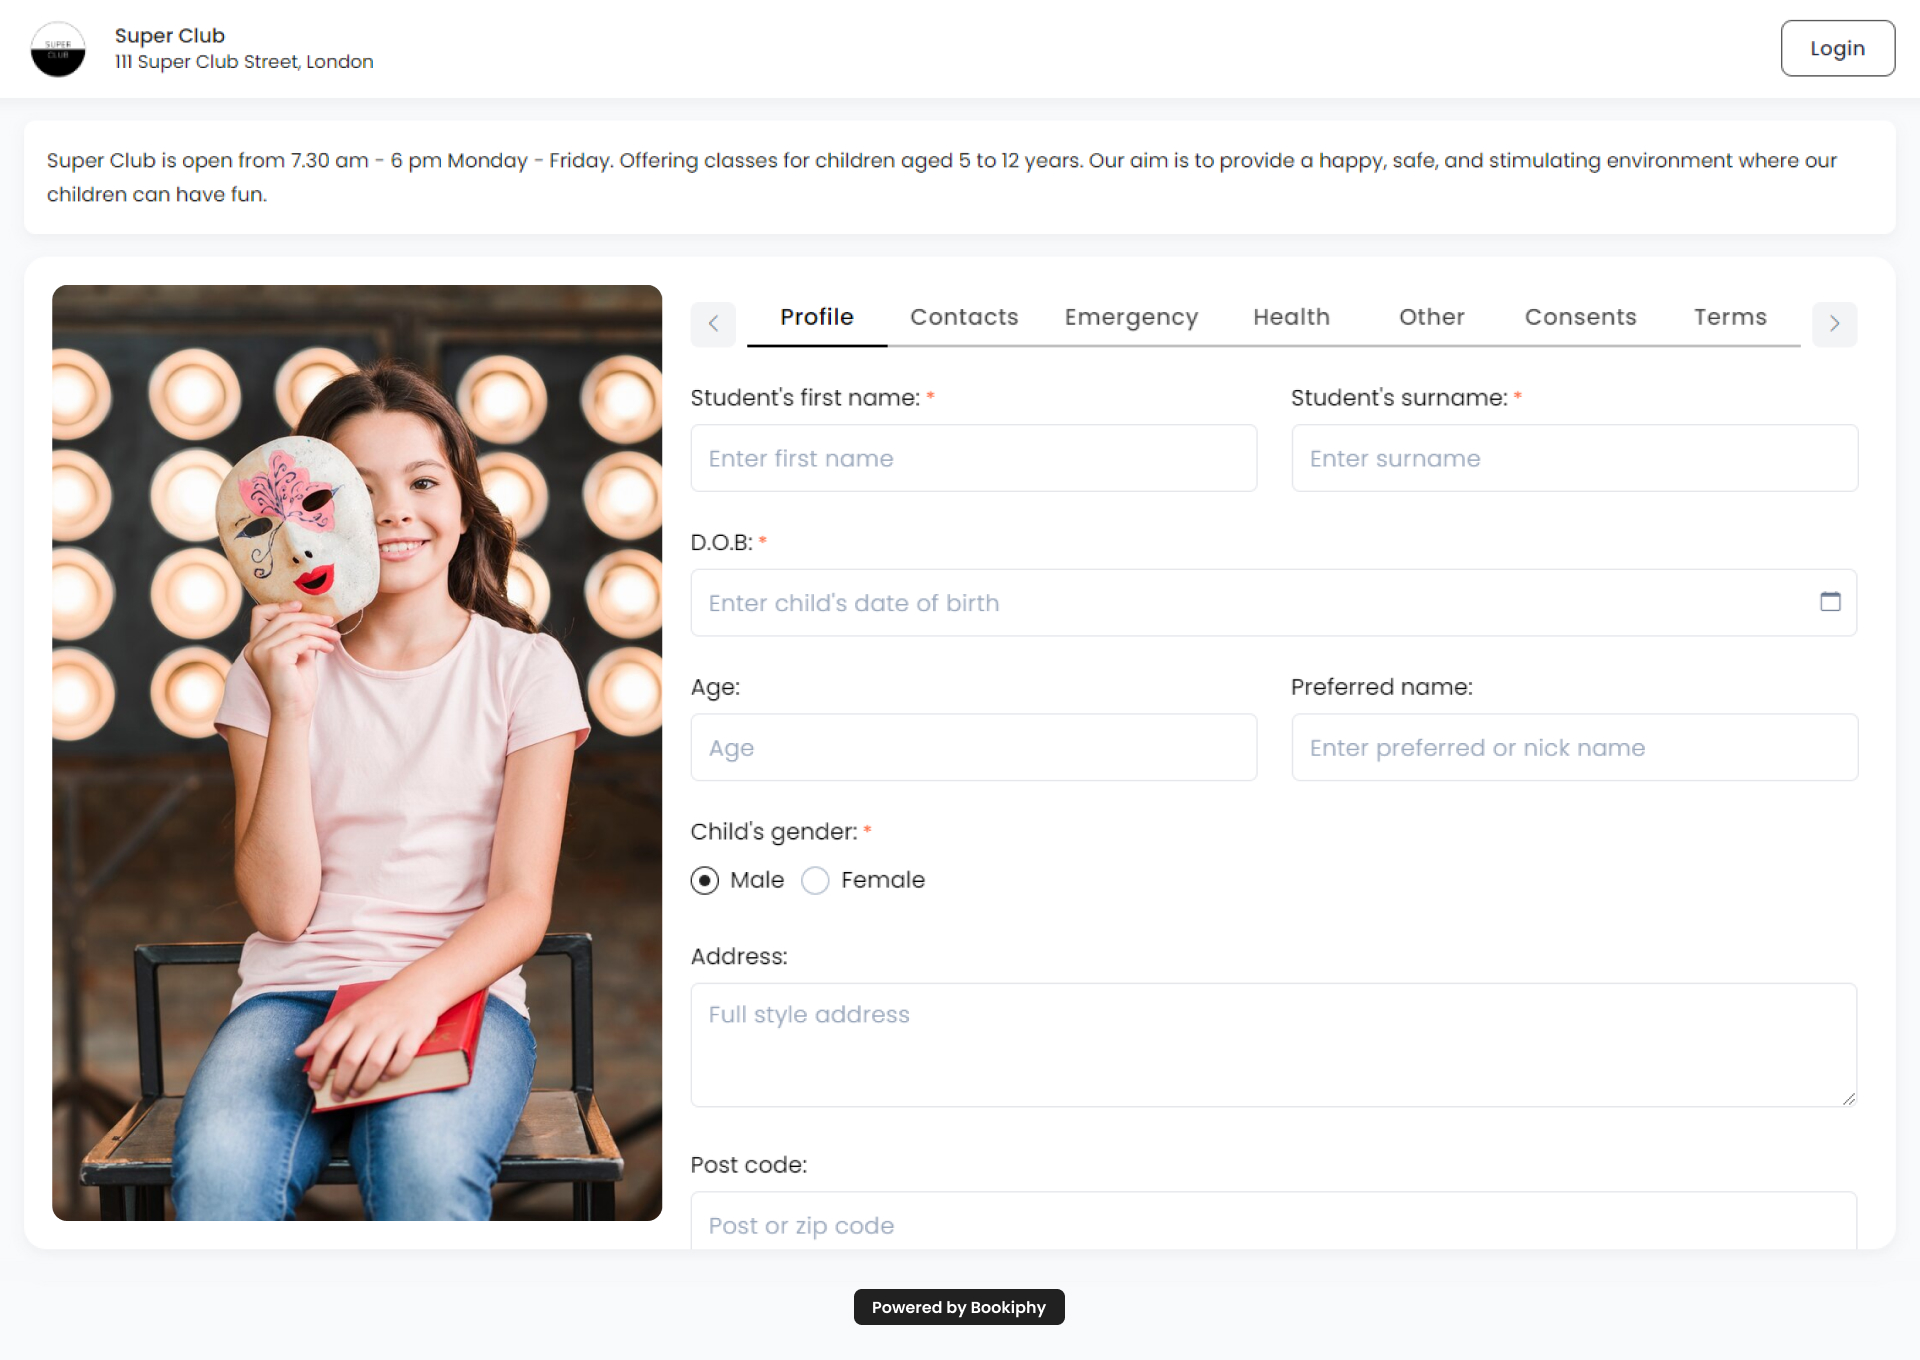Click the Login button
The width and height of the screenshot is (1920, 1360).
[x=1836, y=48]
